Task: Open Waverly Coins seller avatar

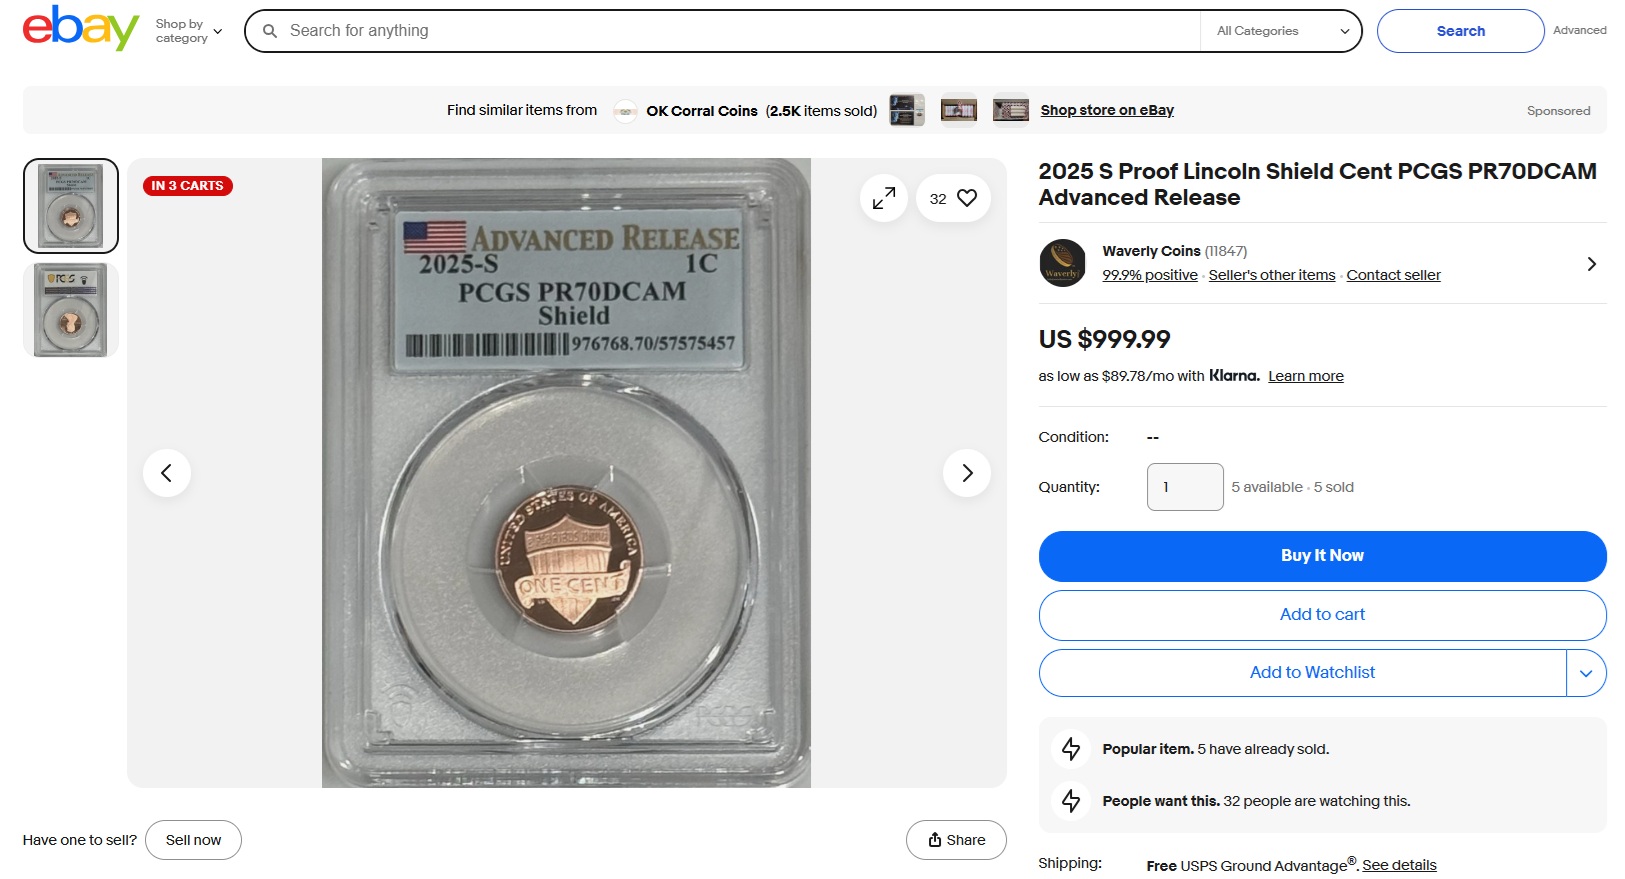Action: pos(1062,263)
